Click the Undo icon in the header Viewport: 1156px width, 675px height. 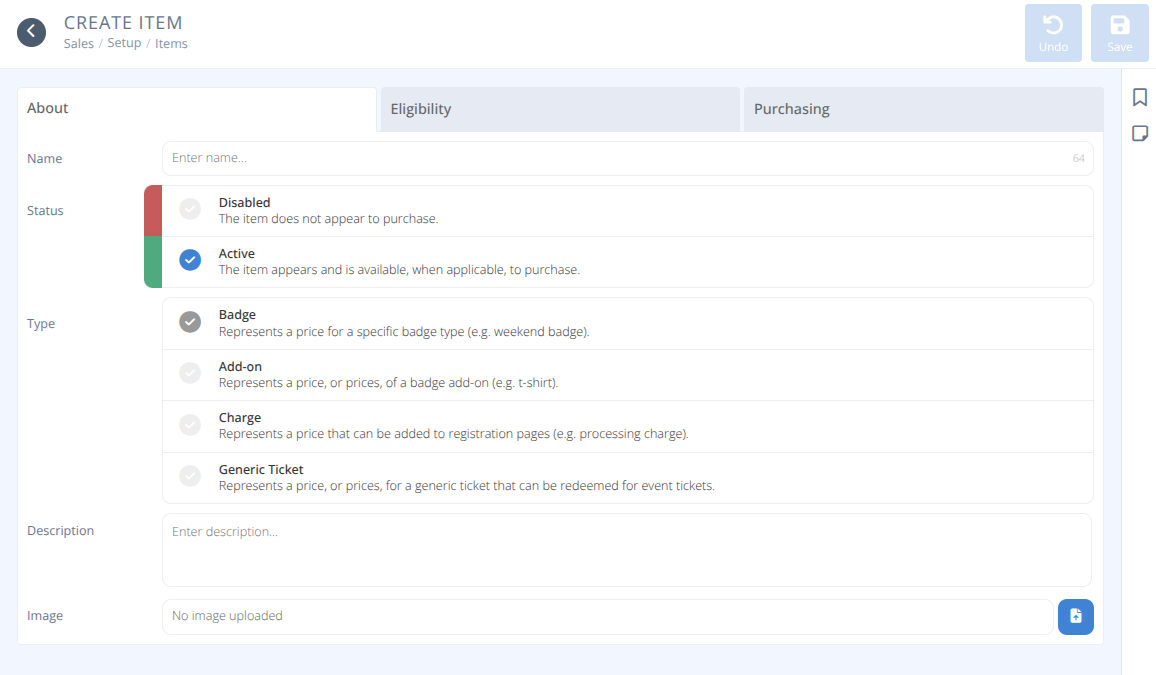pos(1053,32)
